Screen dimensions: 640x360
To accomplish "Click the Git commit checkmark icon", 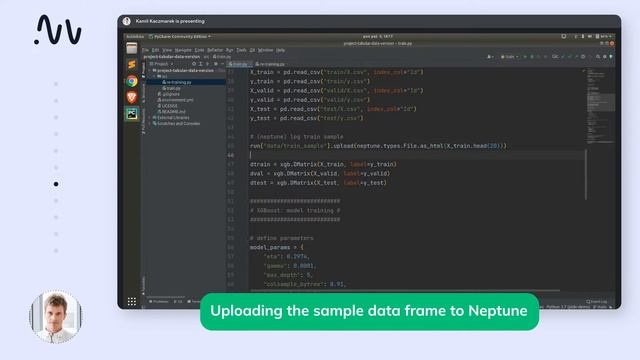I will [x=570, y=57].
